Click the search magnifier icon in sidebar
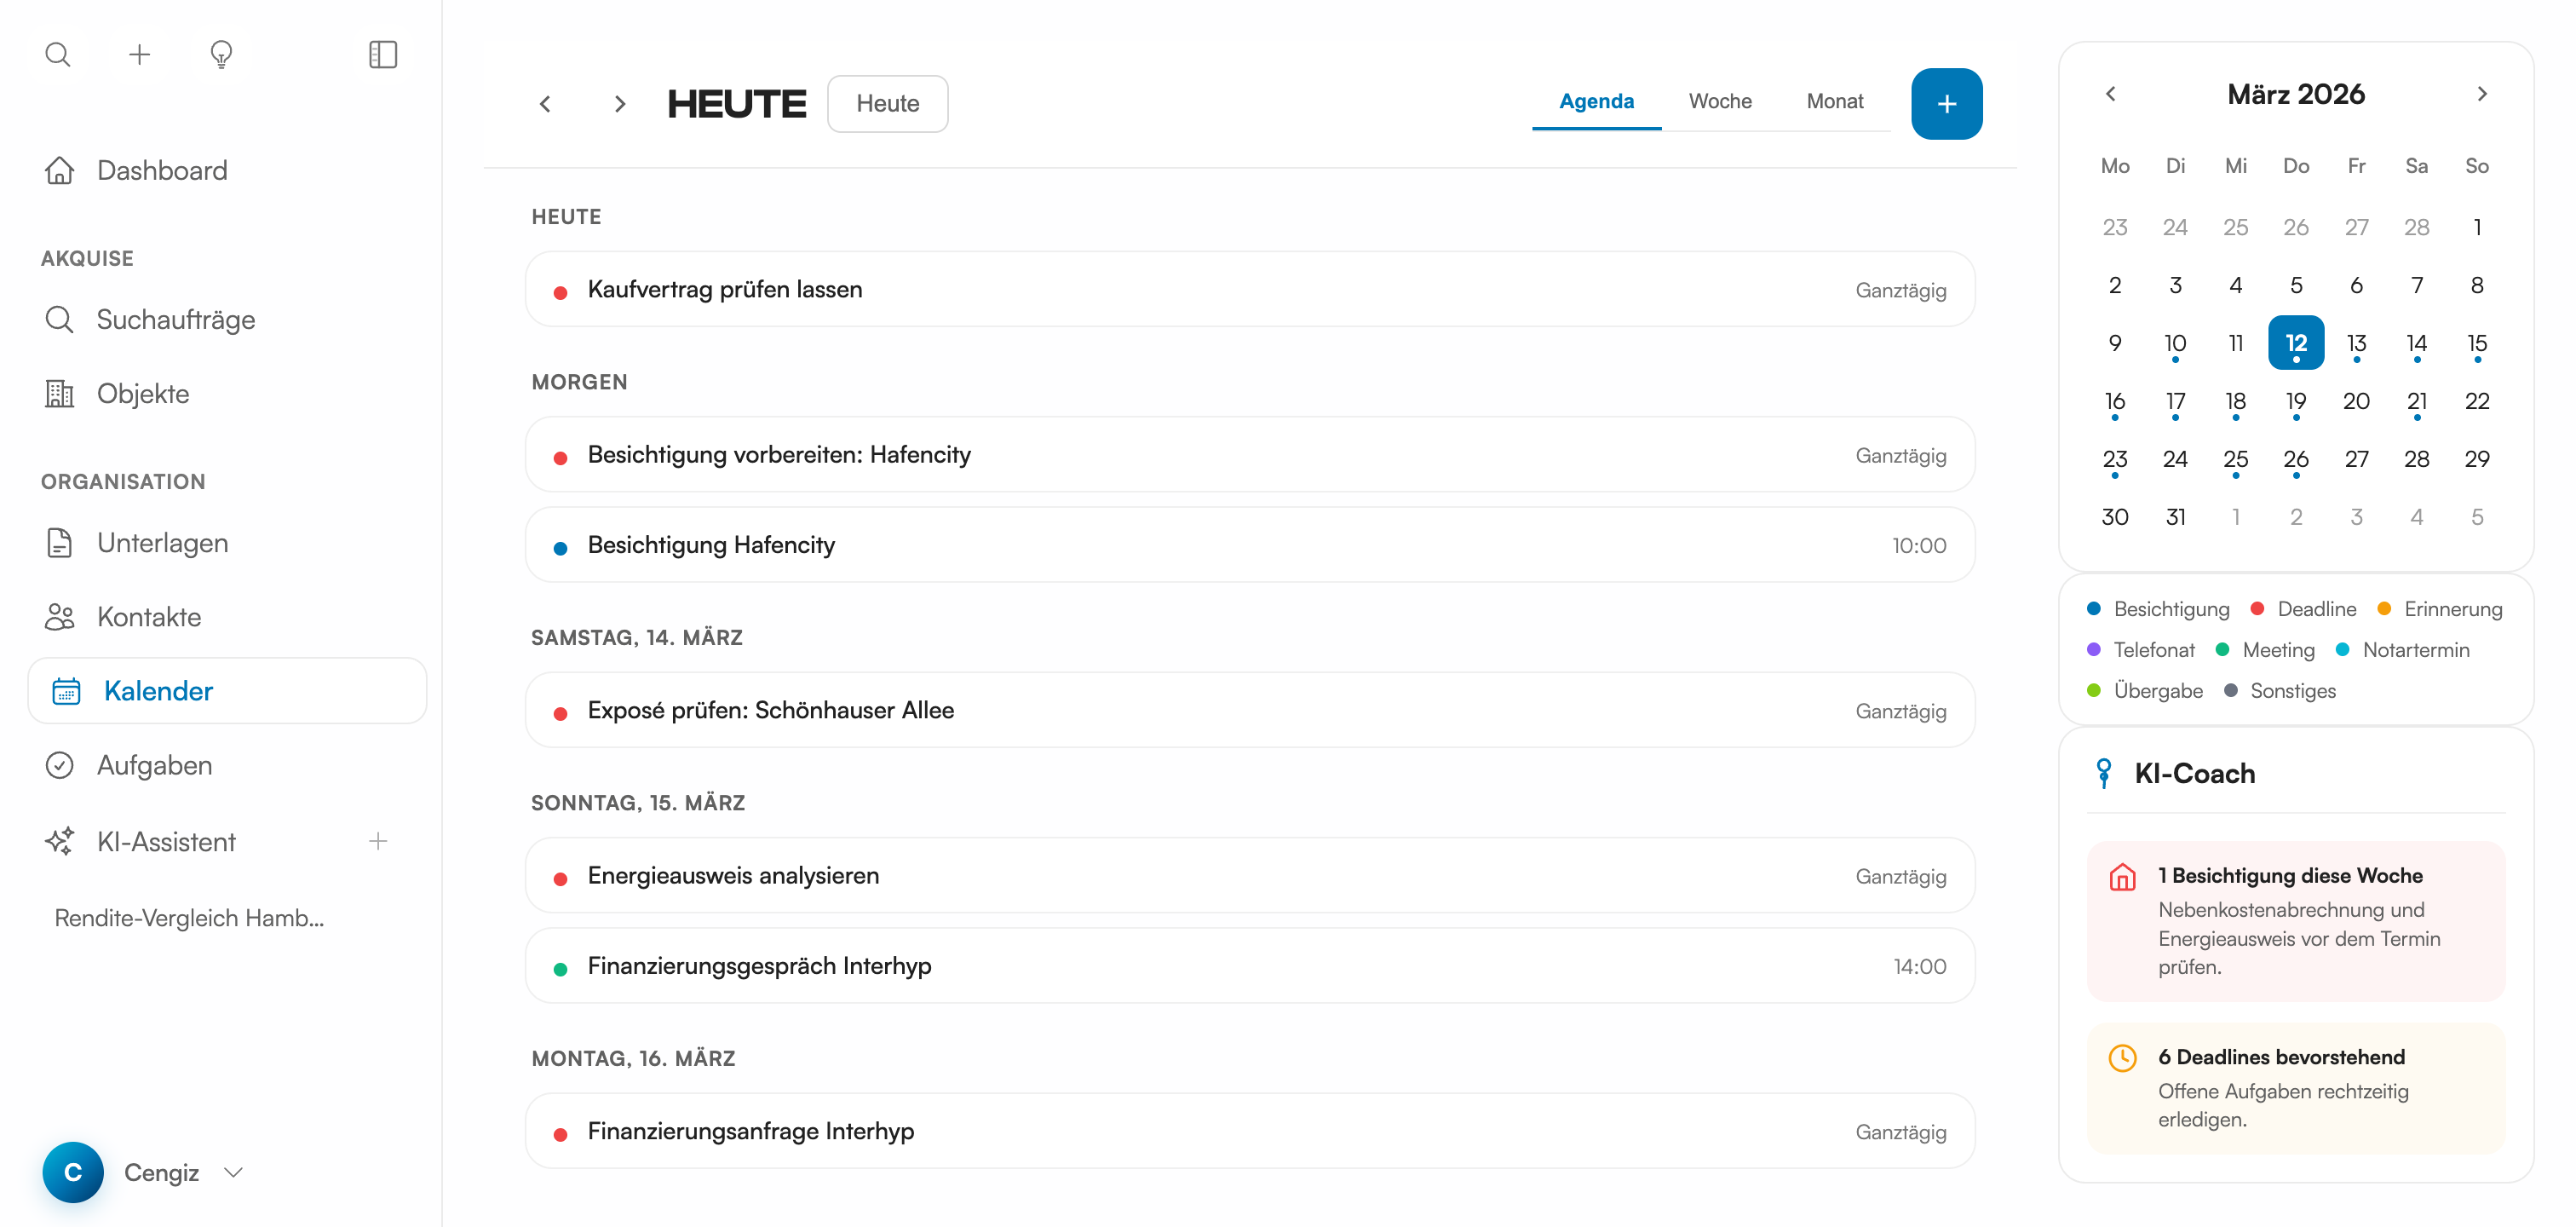 click(x=58, y=54)
